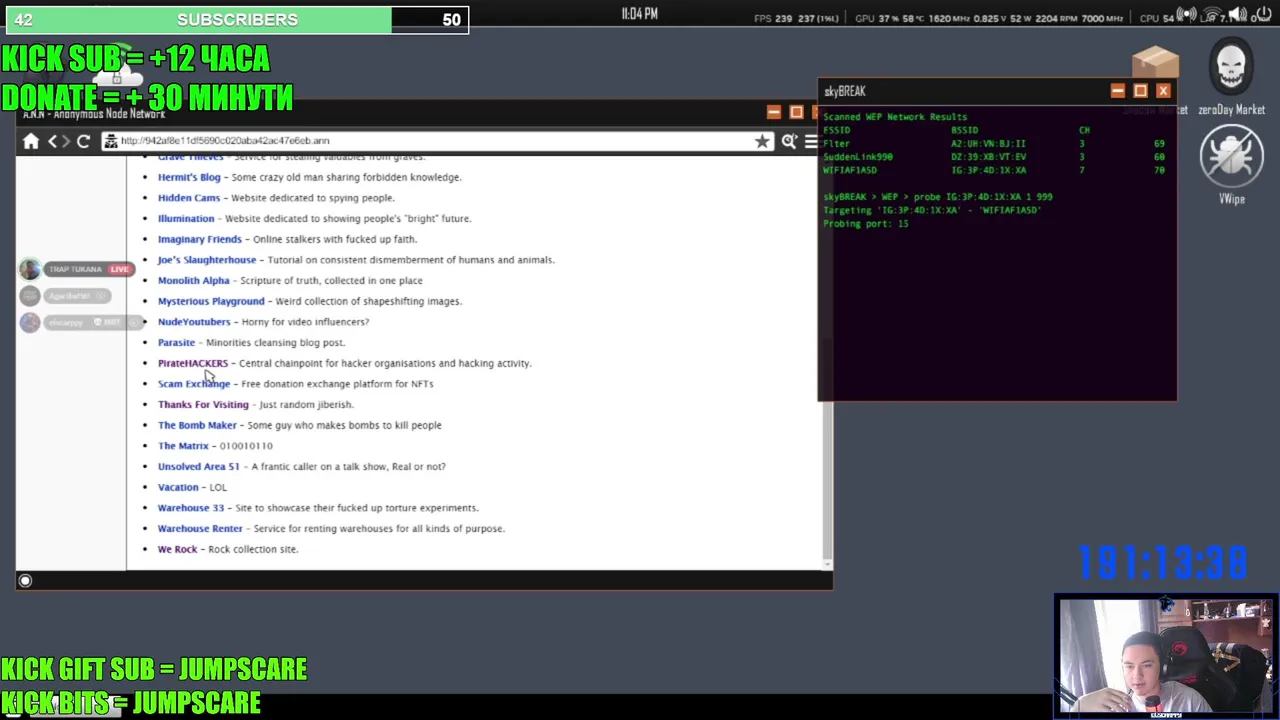
Task: Open the Scam Exchange link
Action: pos(194,384)
